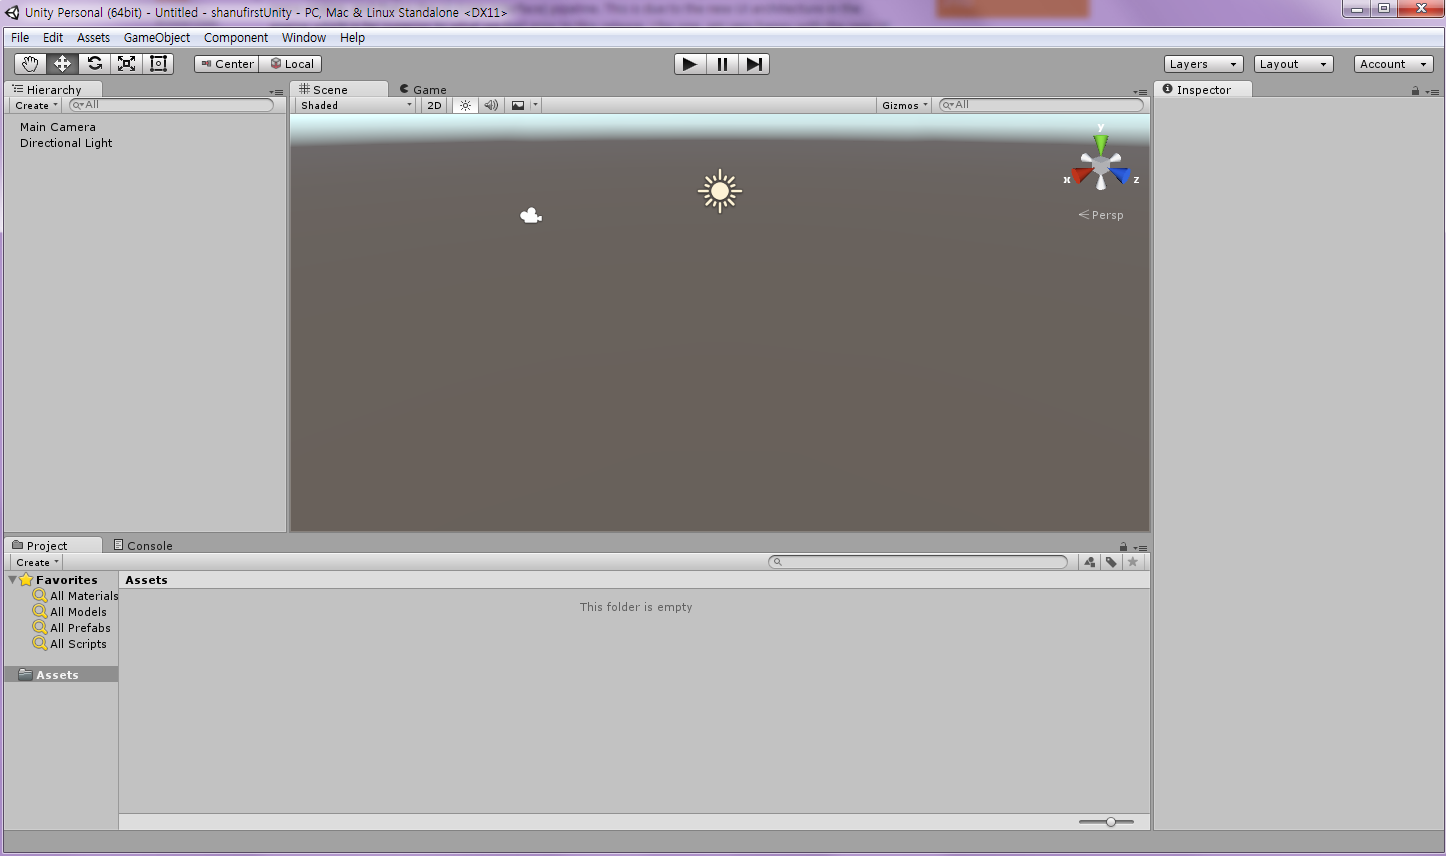Open scene effects dropdown arrow
The height and width of the screenshot is (856, 1446).
[x=536, y=105]
